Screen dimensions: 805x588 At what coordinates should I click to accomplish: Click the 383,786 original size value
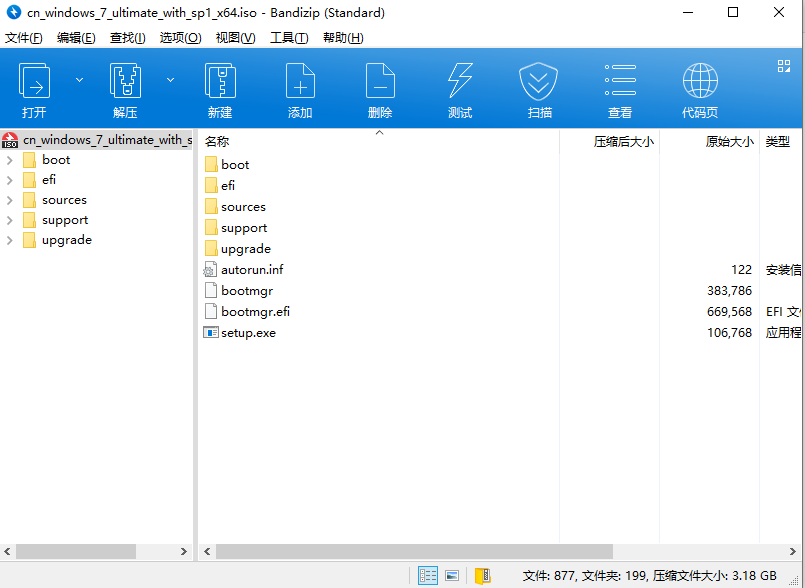pos(730,291)
